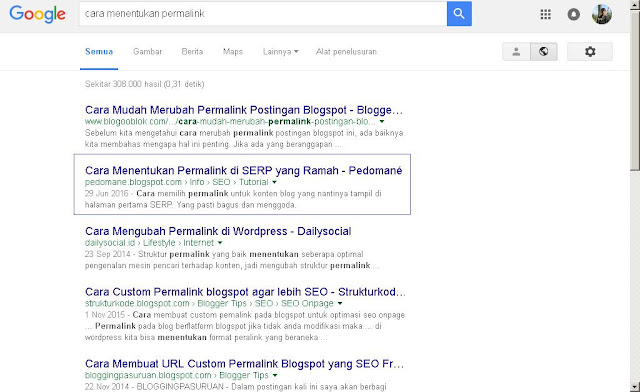640x392 pixels.
Task: Open Cara Menentukan Permalink di SERP result
Action: 244,170
